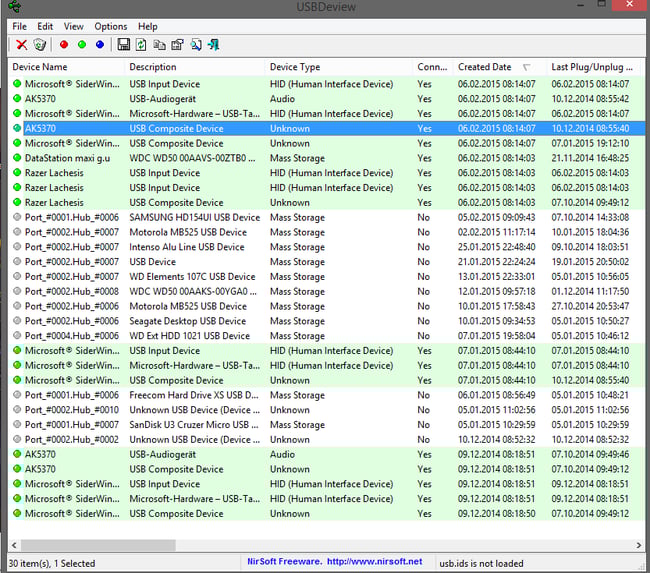Open the View menu
This screenshot has width=650, height=573.
(74, 26)
